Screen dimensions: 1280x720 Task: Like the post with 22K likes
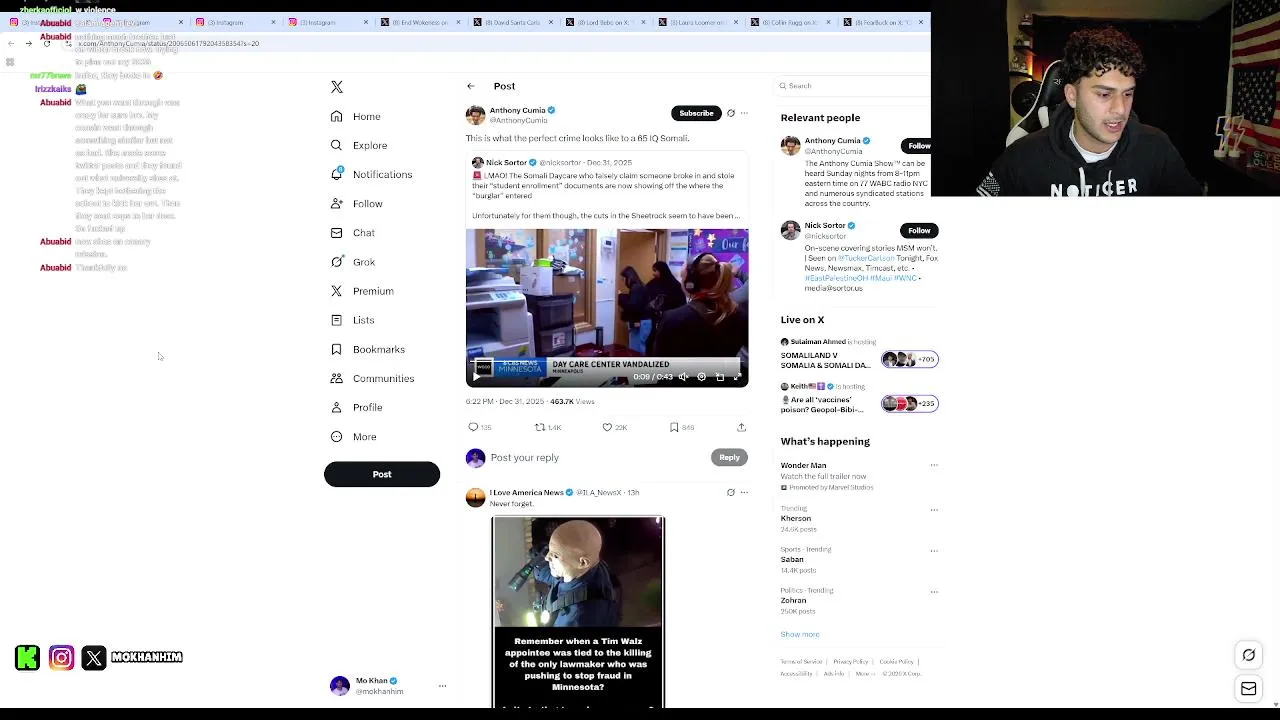click(607, 427)
